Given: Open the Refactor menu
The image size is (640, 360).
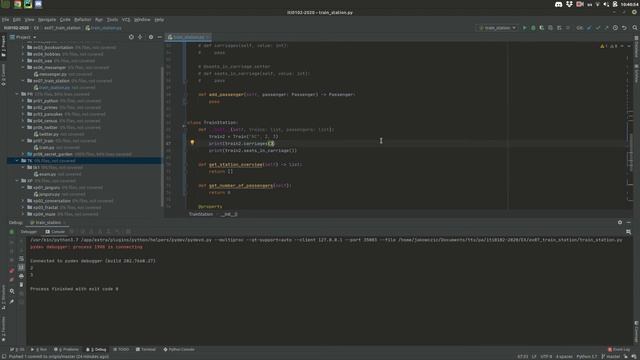Looking at the screenshot, I should 82,20.
